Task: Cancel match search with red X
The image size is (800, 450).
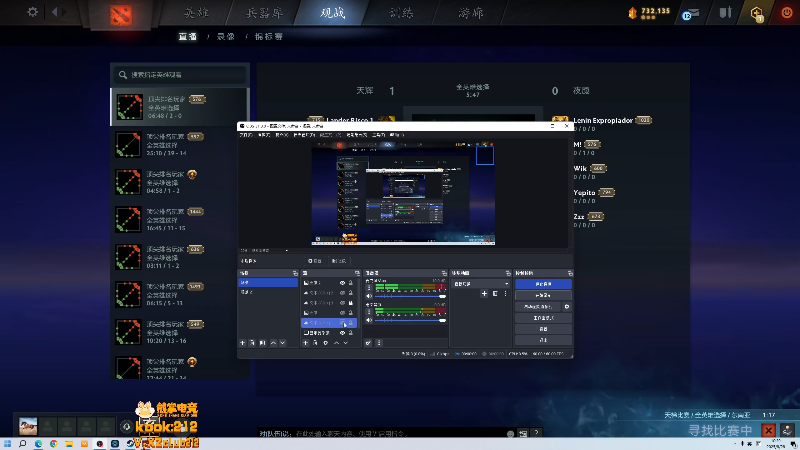Action: coord(768,430)
